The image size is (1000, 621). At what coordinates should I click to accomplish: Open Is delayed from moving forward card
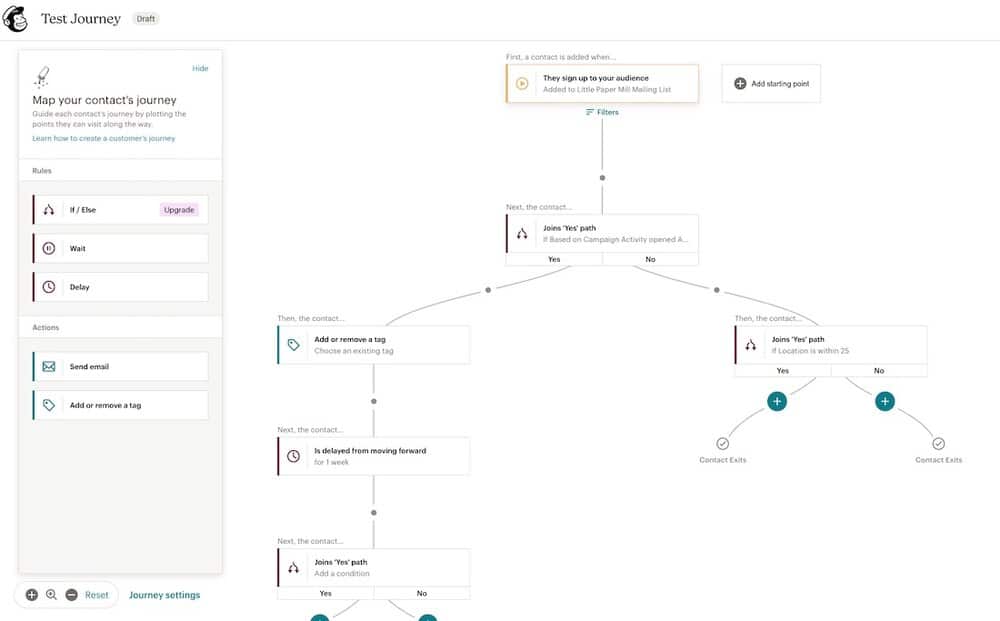click(x=374, y=456)
